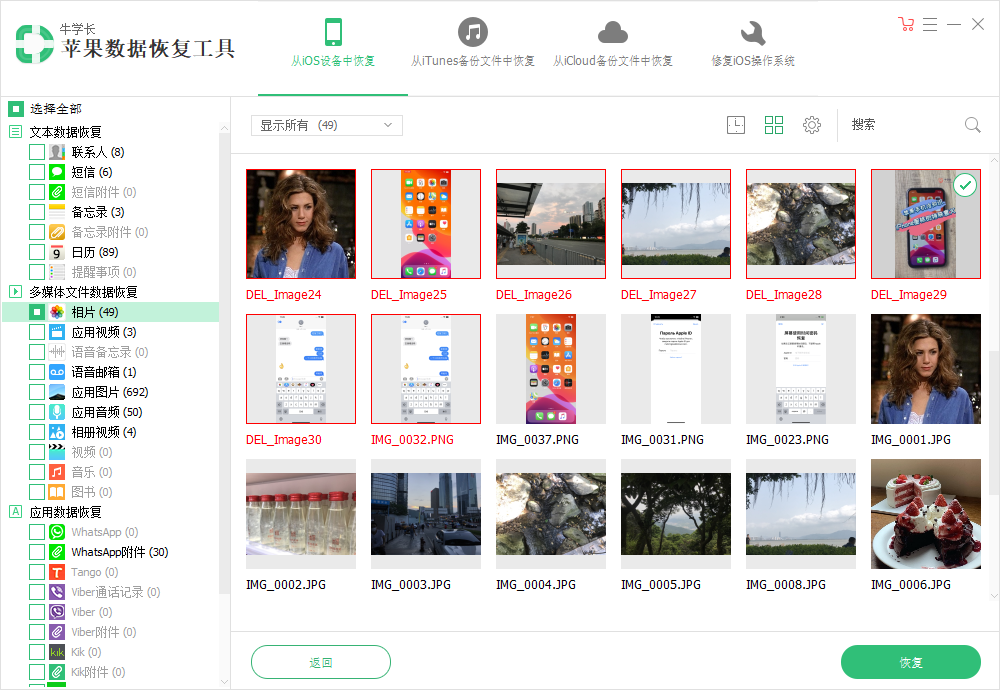The width and height of the screenshot is (1000, 690).
Task: Select the DEL_Image25 home screen thumbnail
Action: (x=426, y=224)
